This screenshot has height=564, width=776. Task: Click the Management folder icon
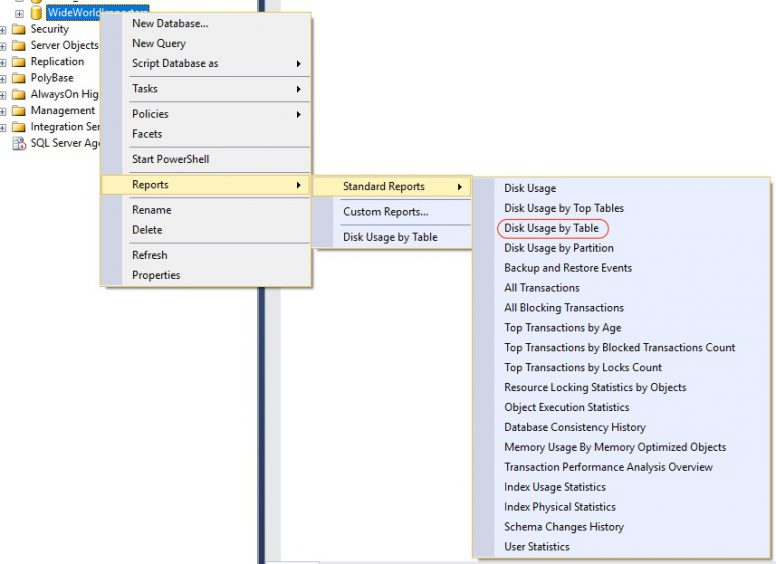point(18,111)
